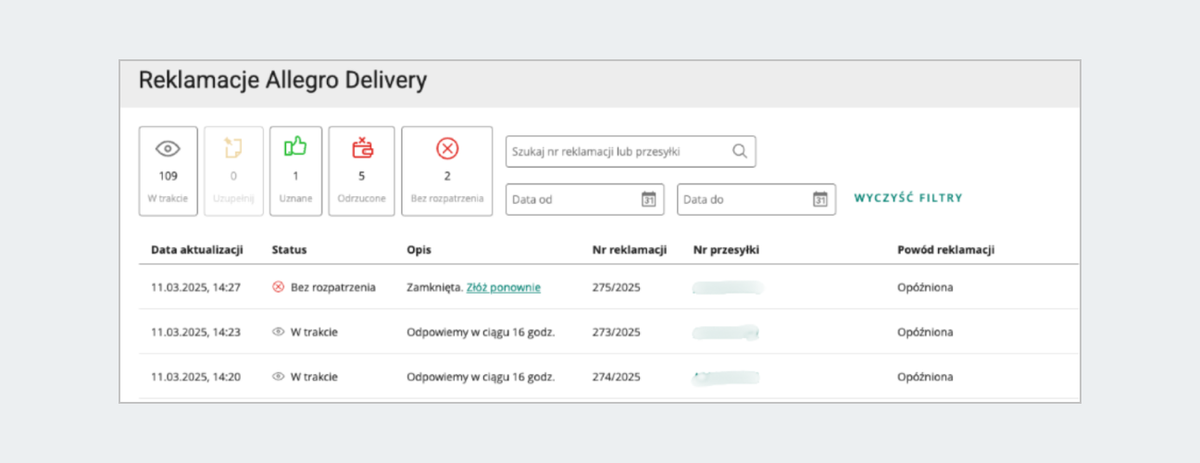This screenshot has height=463, width=1200.
Task: Click date 11.03.2025, 14:20
Action: pyautogui.click(x=196, y=377)
